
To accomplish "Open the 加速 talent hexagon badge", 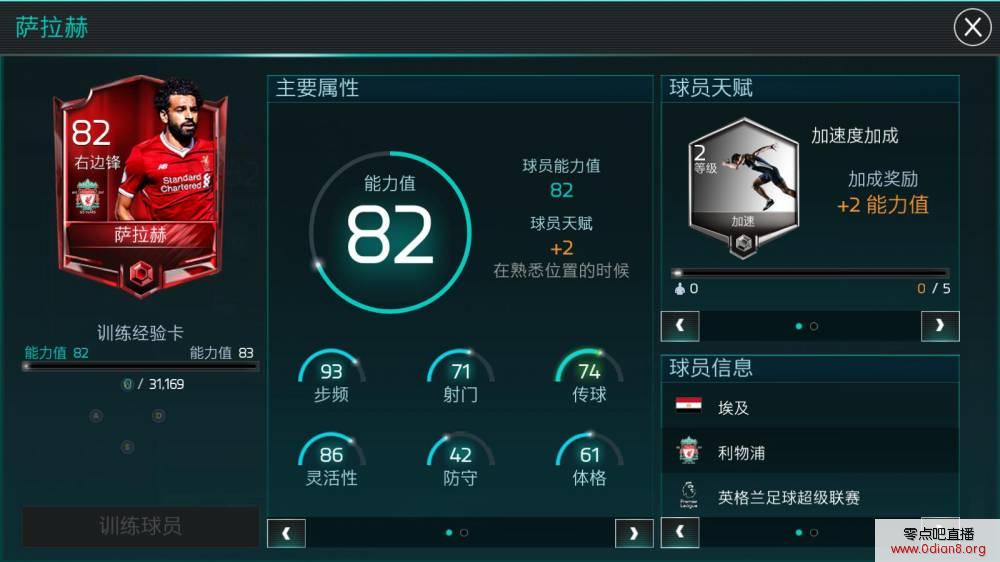I will (x=743, y=187).
